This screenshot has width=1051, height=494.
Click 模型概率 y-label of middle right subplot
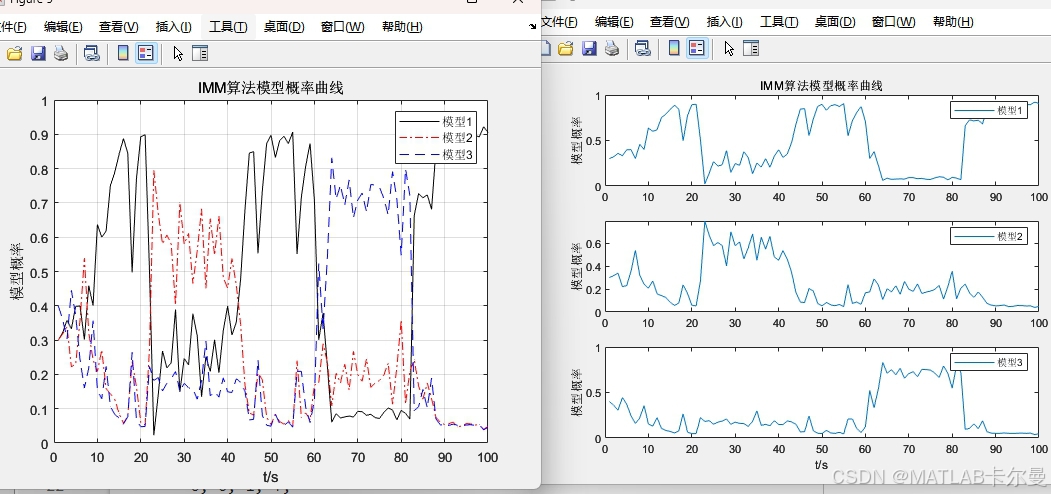[x=576, y=266]
